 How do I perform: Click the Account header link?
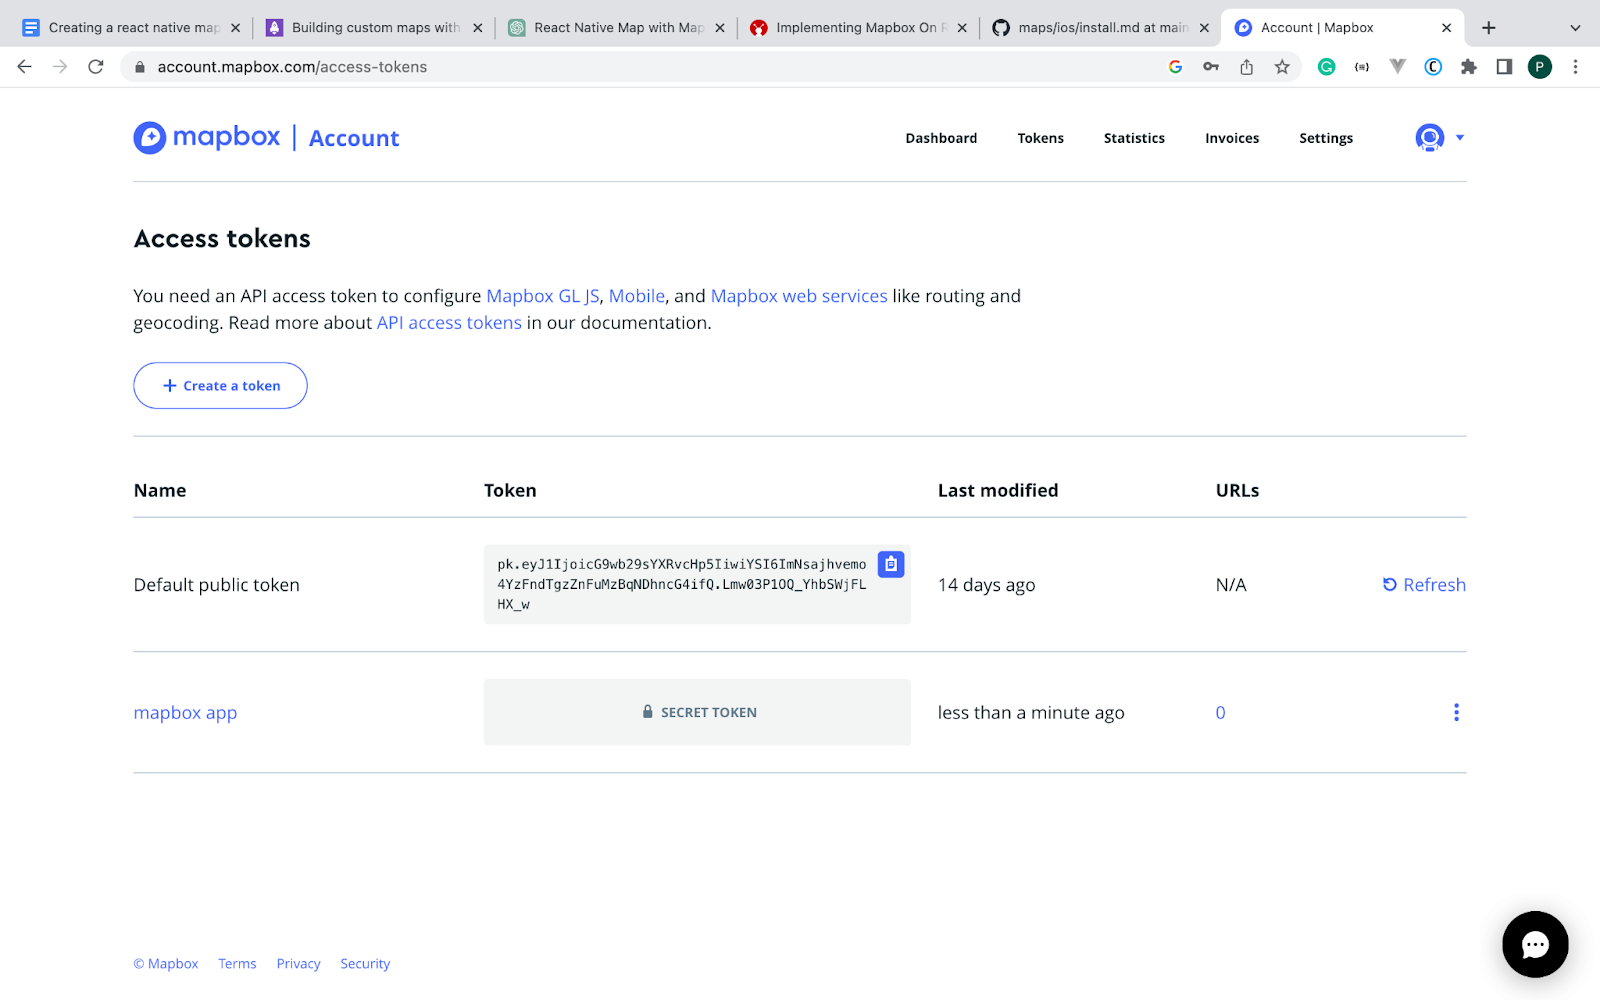point(354,138)
